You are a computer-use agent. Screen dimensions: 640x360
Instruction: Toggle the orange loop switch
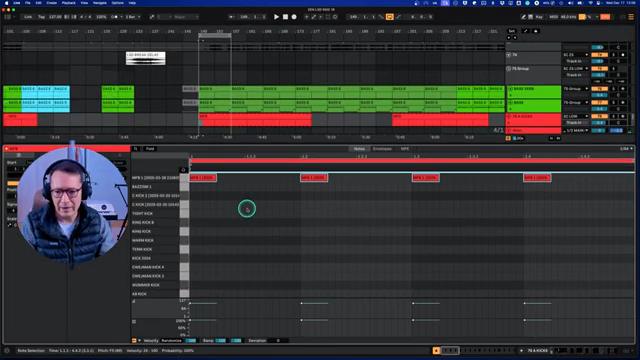click(x=389, y=17)
